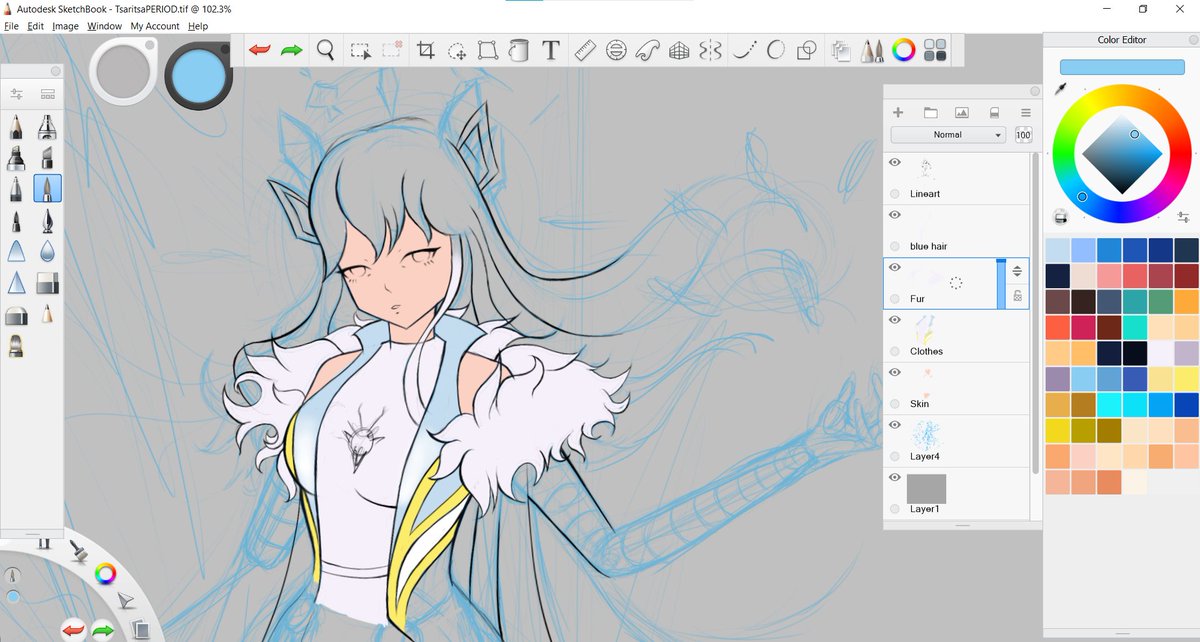Viewport: 1200px width, 642px height.
Task: Open the Brush Library in brush palette
Action: click(x=47, y=94)
